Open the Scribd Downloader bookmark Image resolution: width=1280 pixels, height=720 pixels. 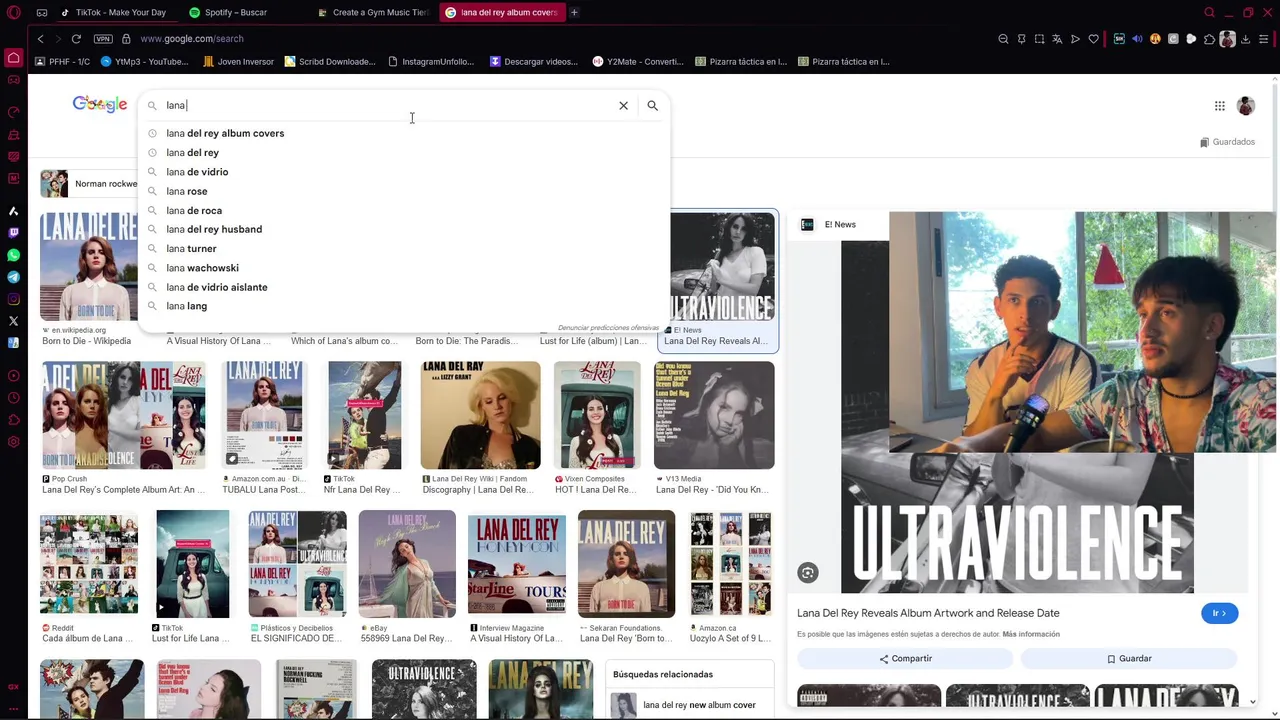pyautogui.click(x=330, y=62)
